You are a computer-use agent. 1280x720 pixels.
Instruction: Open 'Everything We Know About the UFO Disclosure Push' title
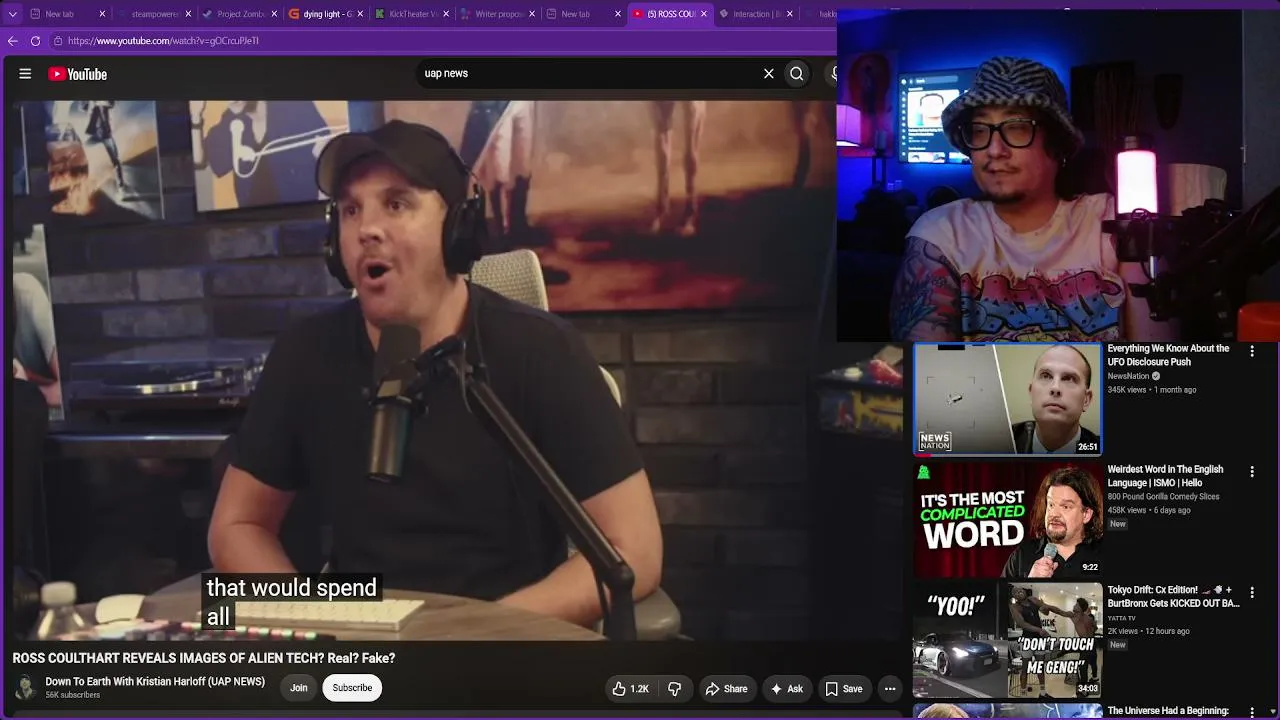pos(1168,355)
